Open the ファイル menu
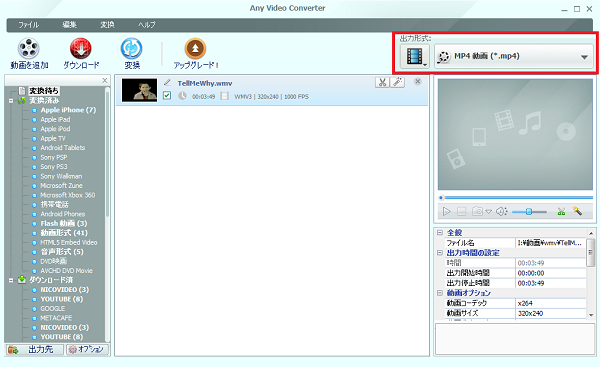 [x=29, y=25]
